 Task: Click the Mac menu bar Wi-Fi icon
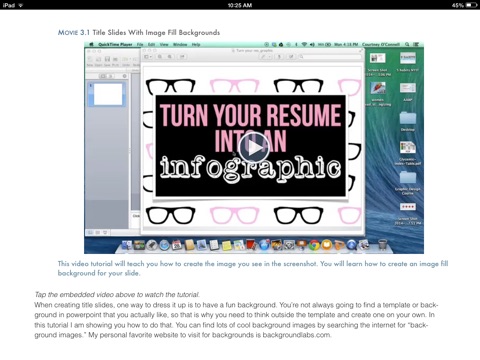304,44
